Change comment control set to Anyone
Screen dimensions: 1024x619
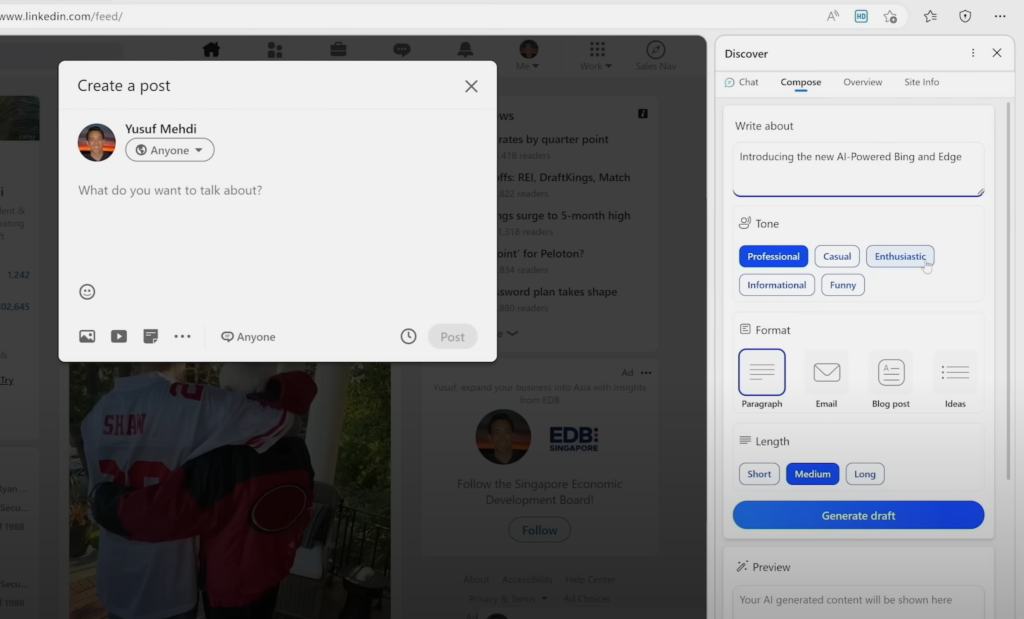coord(248,337)
